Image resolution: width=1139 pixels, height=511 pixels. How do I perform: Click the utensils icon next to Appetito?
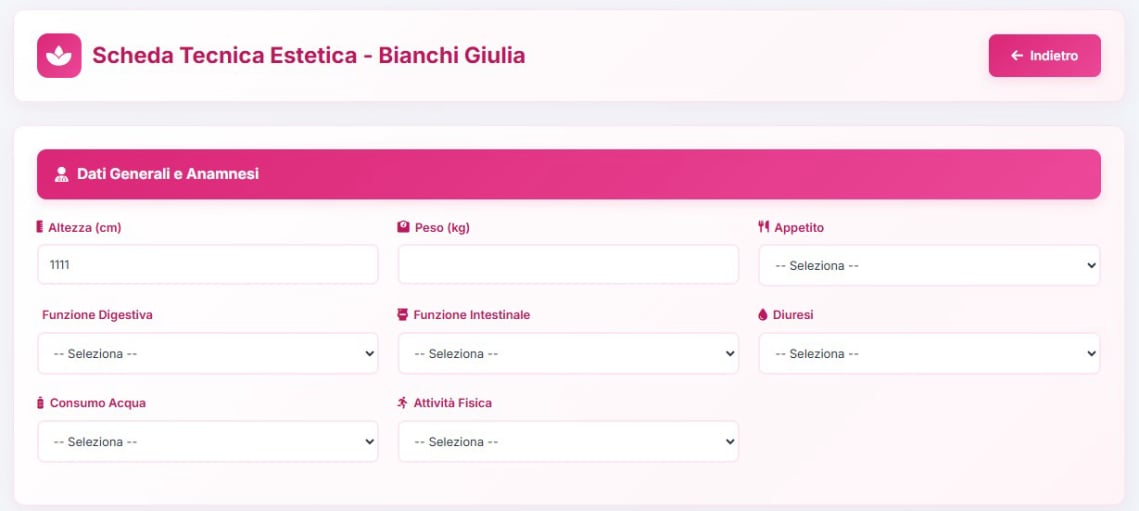[764, 227]
